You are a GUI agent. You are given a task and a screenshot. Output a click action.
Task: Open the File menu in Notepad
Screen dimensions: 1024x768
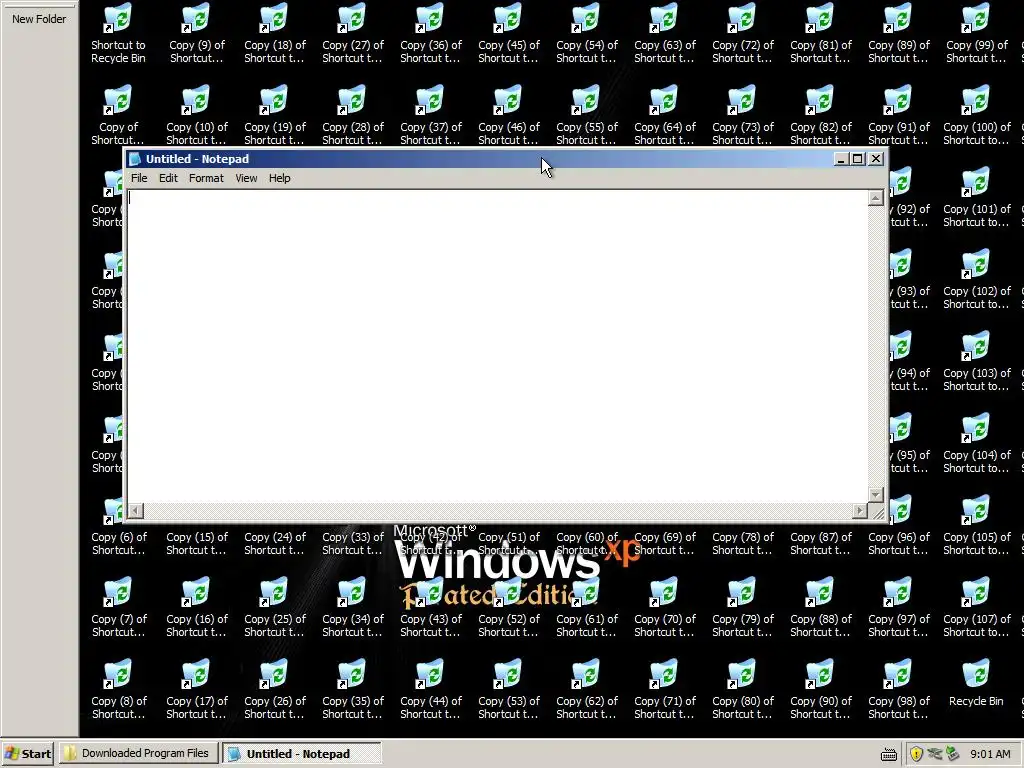tap(139, 178)
